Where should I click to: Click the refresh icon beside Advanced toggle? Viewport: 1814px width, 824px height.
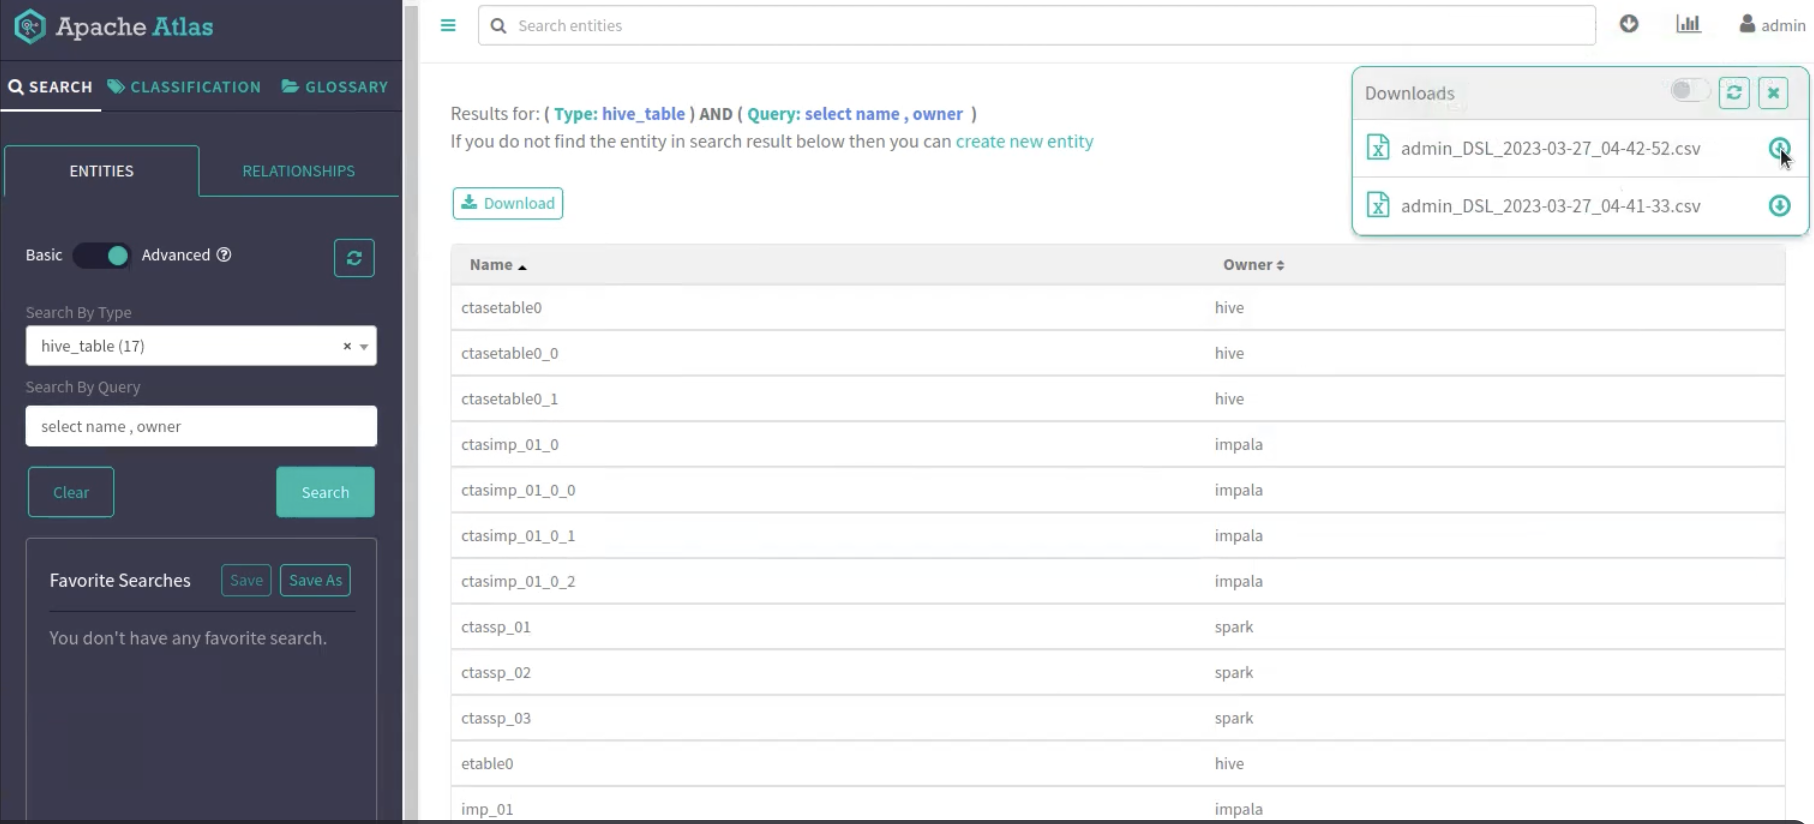pyautogui.click(x=354, y=258)
